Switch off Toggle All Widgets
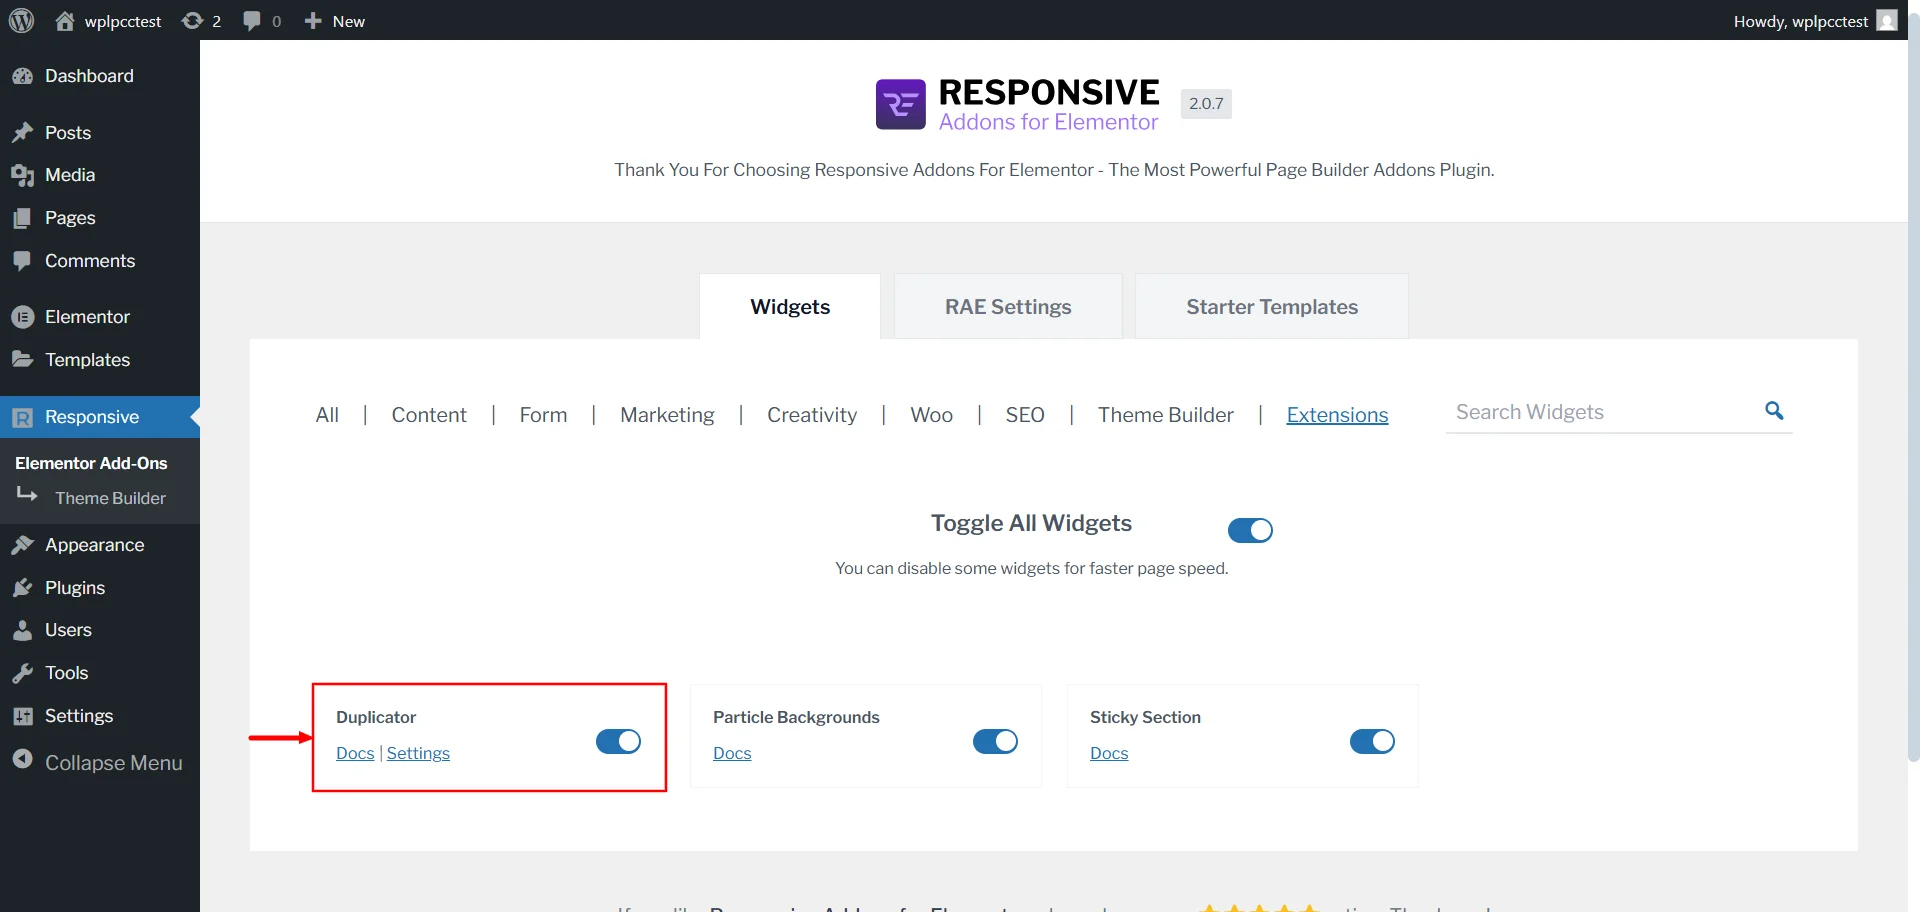1920x912 pixels. click(x=1250, y=530)
